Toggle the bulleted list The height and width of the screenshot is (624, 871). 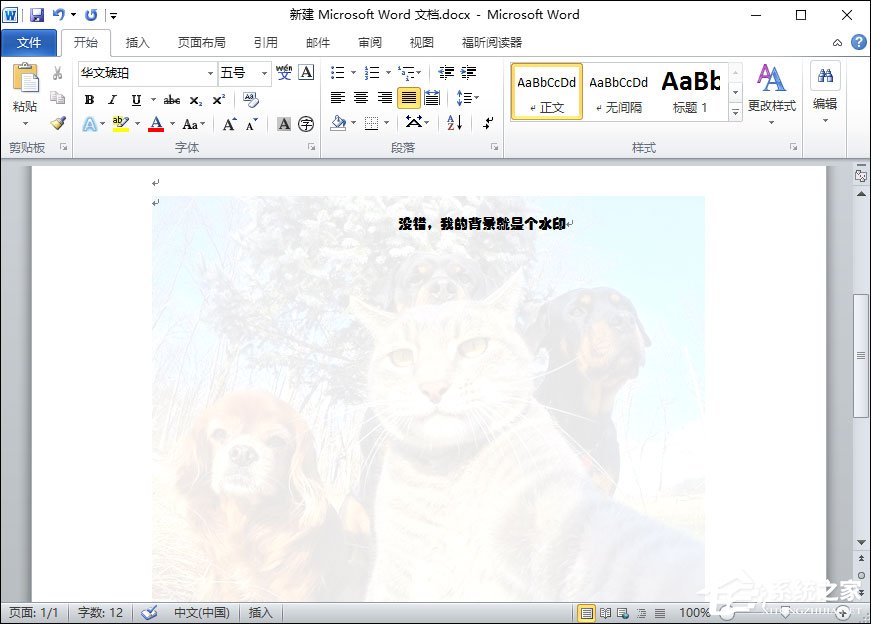pos(337,71)
